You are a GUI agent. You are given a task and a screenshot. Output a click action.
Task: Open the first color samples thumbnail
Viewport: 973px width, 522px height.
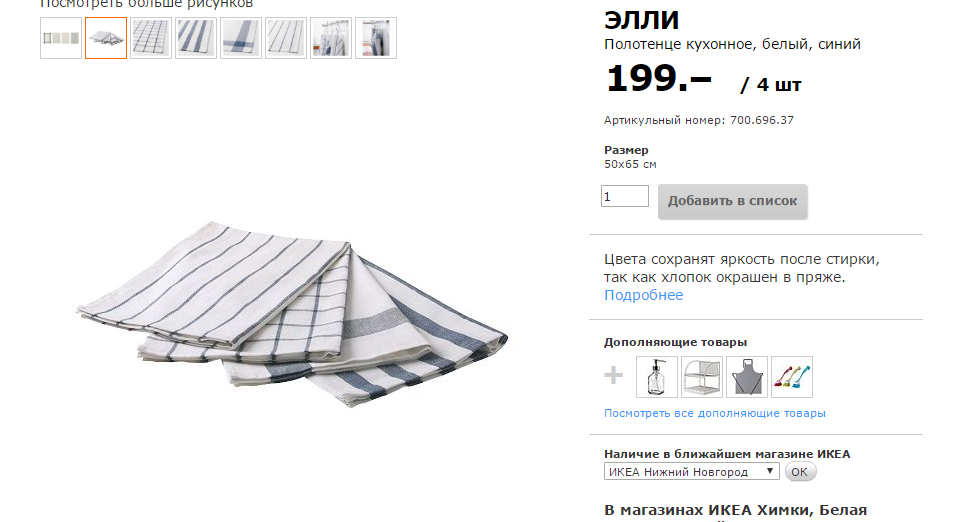[61, 38]
